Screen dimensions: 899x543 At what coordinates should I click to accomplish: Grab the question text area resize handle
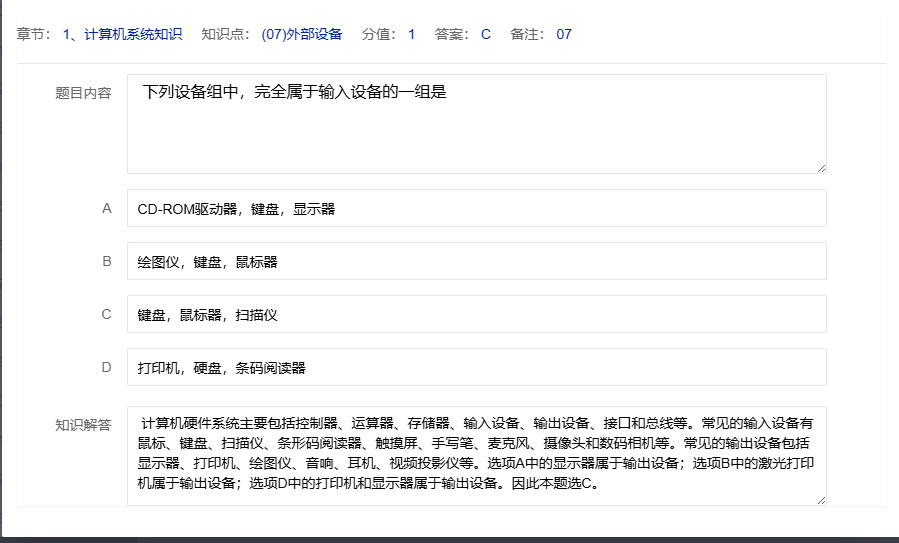[x=821, y=168]
